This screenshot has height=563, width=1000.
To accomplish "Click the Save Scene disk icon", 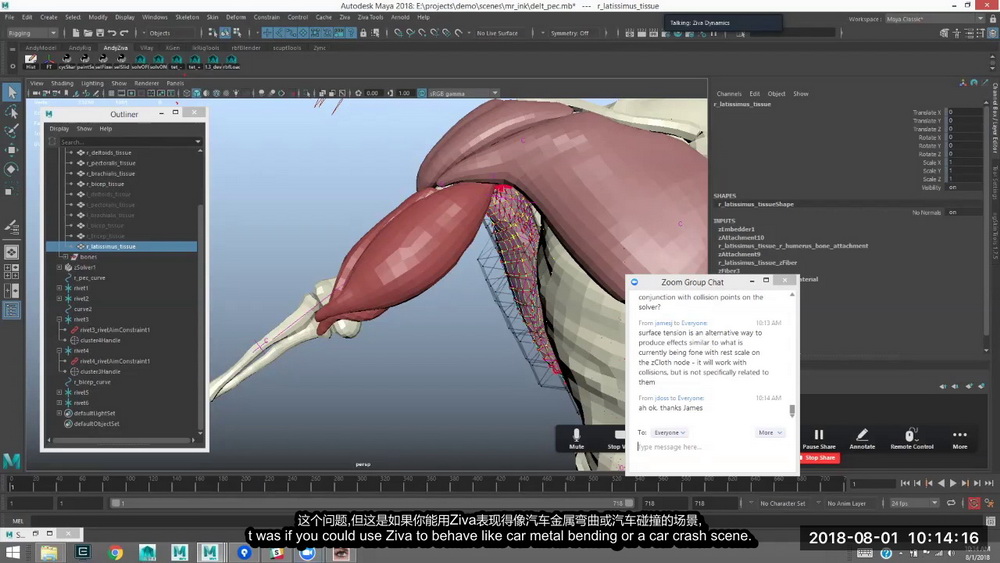I will point(99,33).
